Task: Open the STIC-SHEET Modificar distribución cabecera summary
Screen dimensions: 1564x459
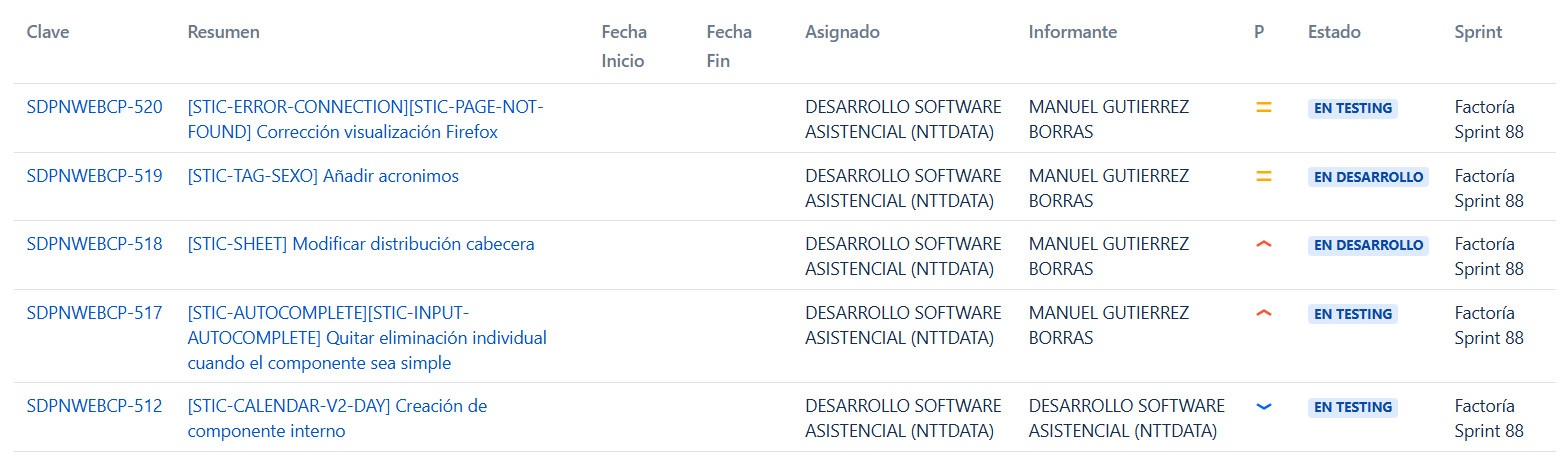Action: click(361, 244)
